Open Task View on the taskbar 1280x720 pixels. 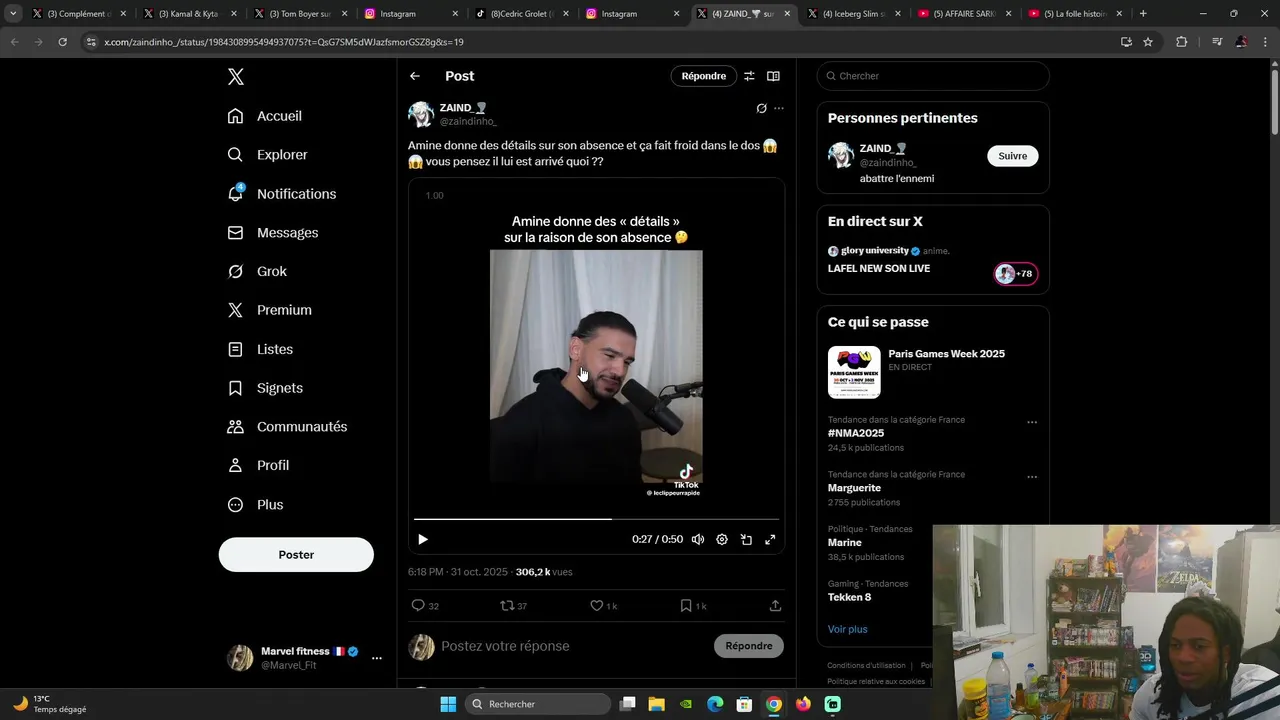tap(628, 704)
